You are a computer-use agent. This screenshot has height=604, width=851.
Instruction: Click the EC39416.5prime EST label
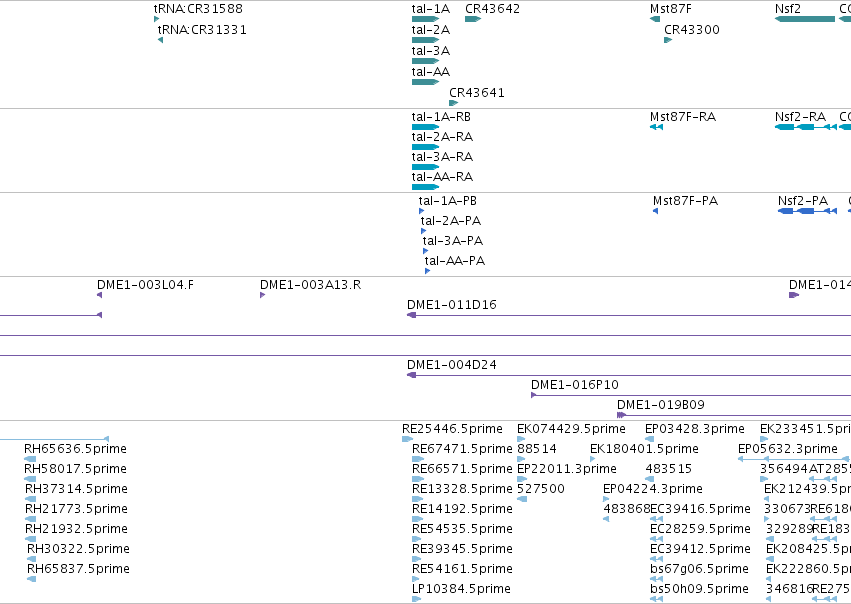(x=701, y=509)
